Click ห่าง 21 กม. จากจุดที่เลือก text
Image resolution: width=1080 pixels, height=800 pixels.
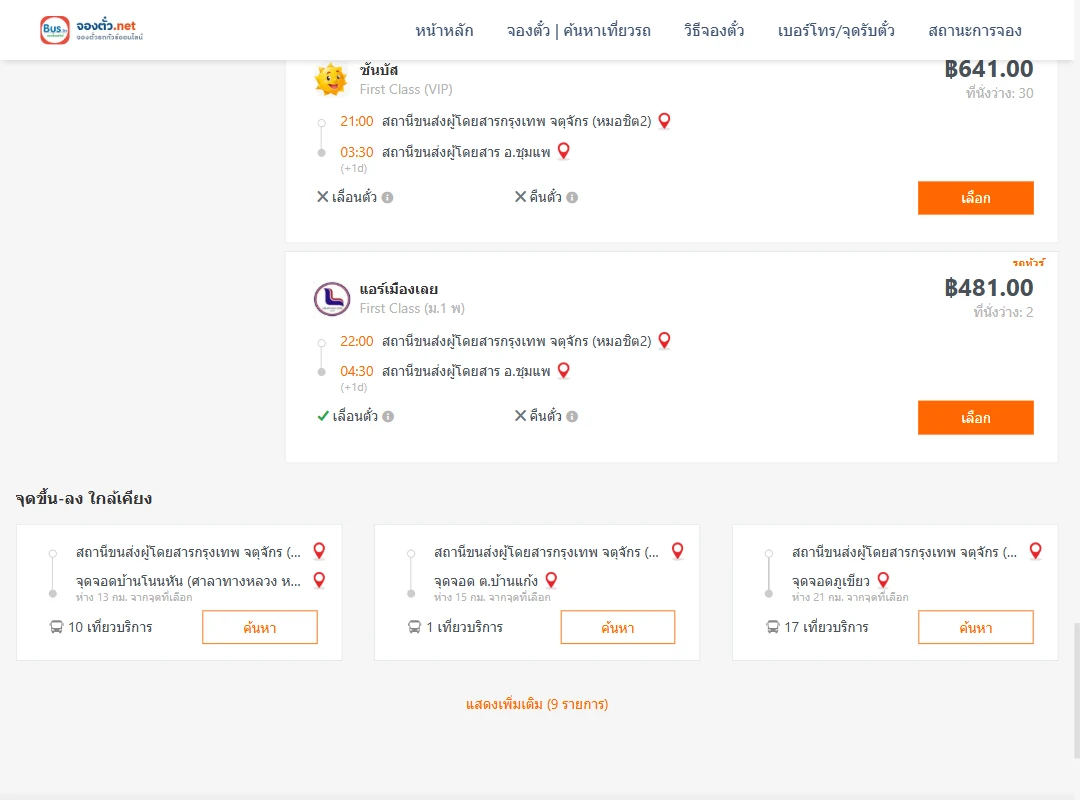click(x=850, y=597)
